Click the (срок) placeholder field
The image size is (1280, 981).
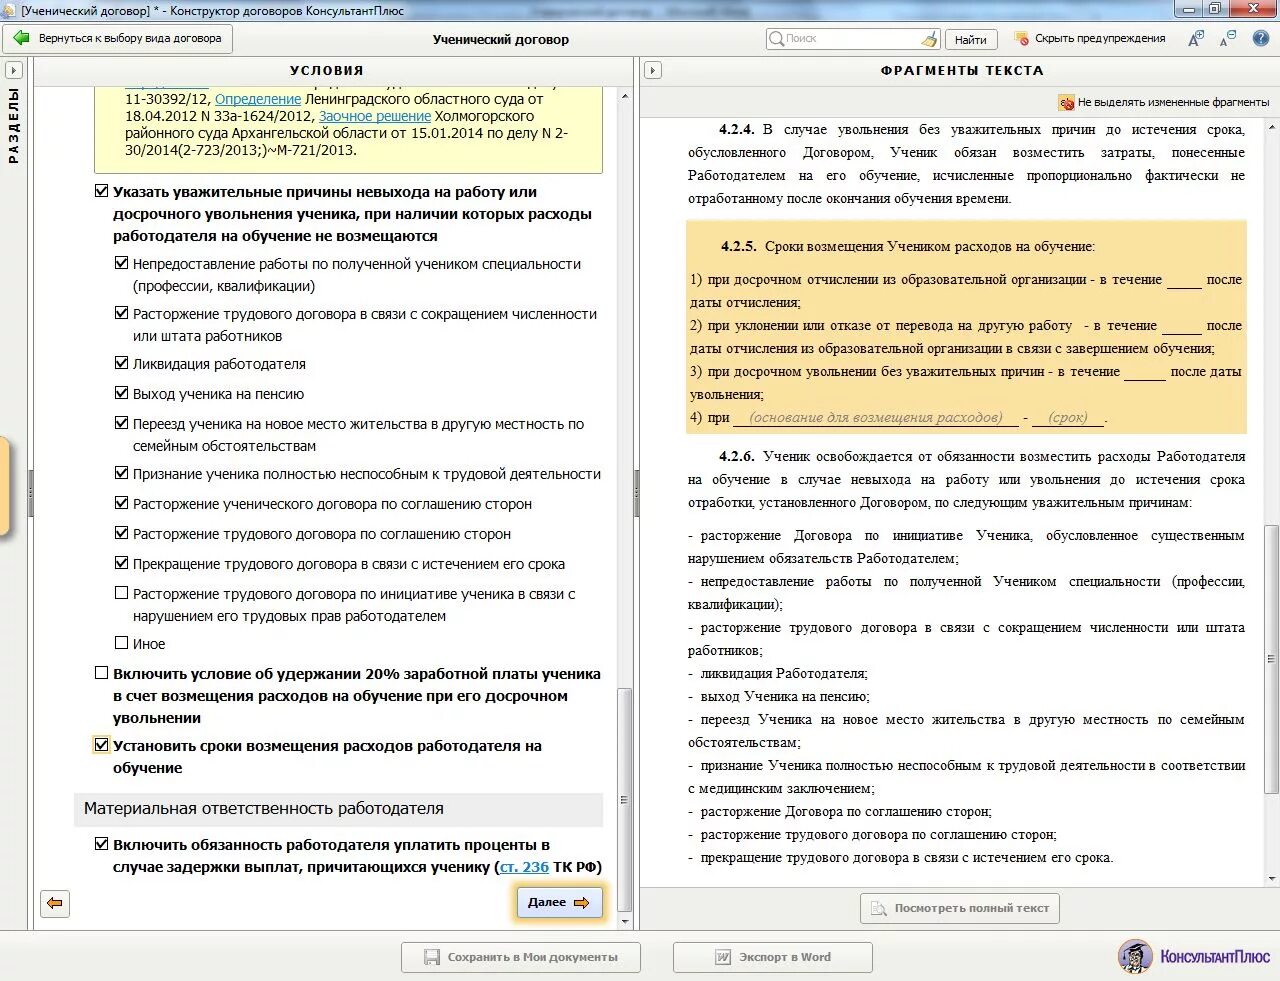(1068, 417)
